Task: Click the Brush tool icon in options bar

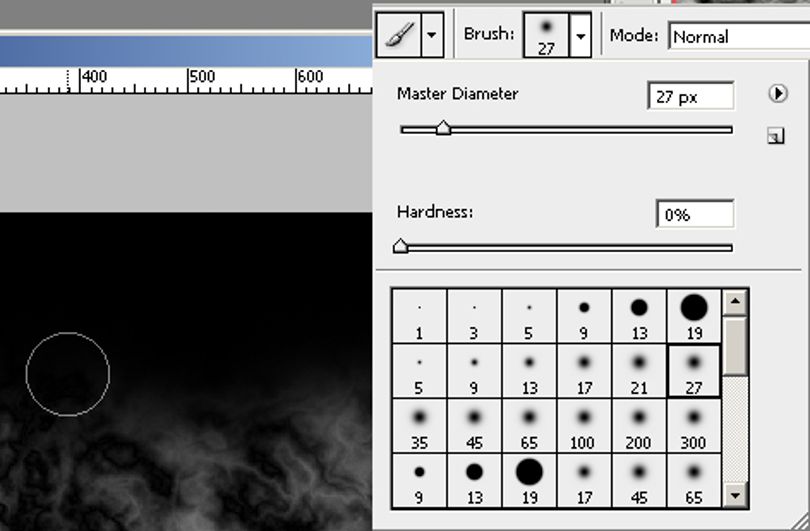Action: click(x=399, y=35)
